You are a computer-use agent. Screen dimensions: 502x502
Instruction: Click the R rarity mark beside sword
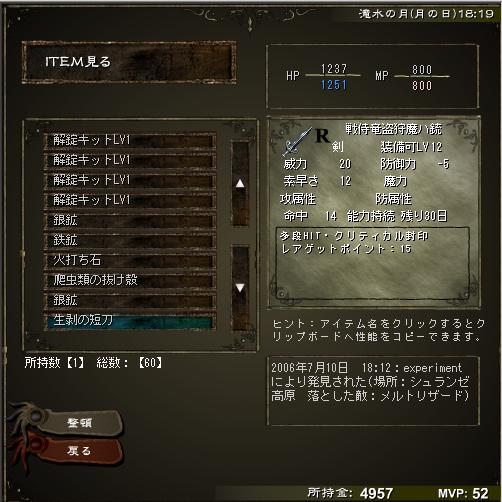[x=322, y=136]
